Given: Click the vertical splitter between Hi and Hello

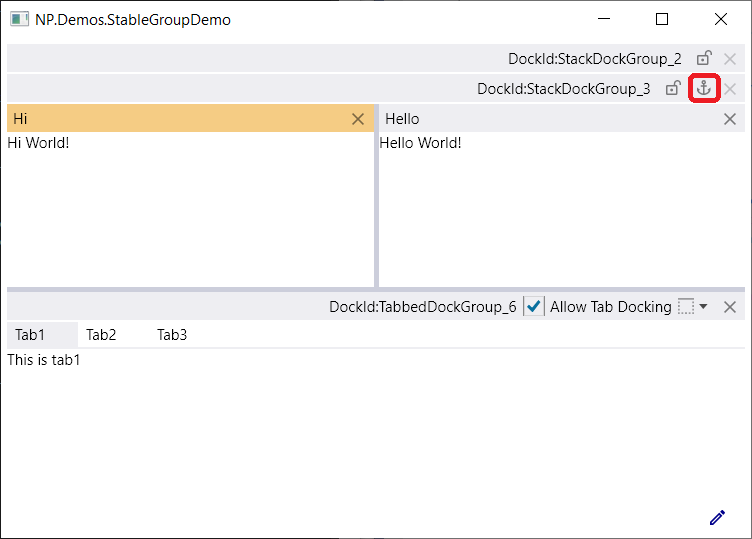Looking at the screenshot, I should pos(376,196).
